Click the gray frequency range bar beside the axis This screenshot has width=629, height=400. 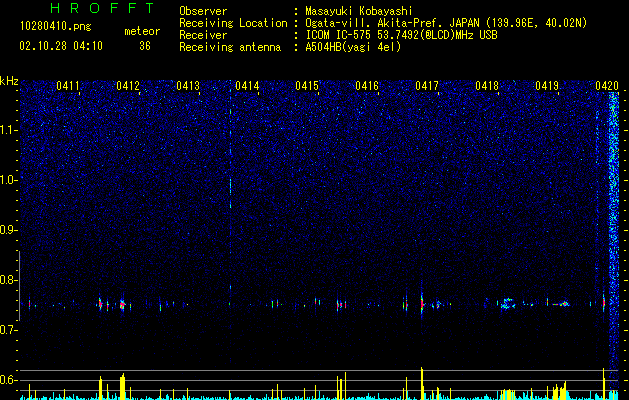tap(19, 286)
